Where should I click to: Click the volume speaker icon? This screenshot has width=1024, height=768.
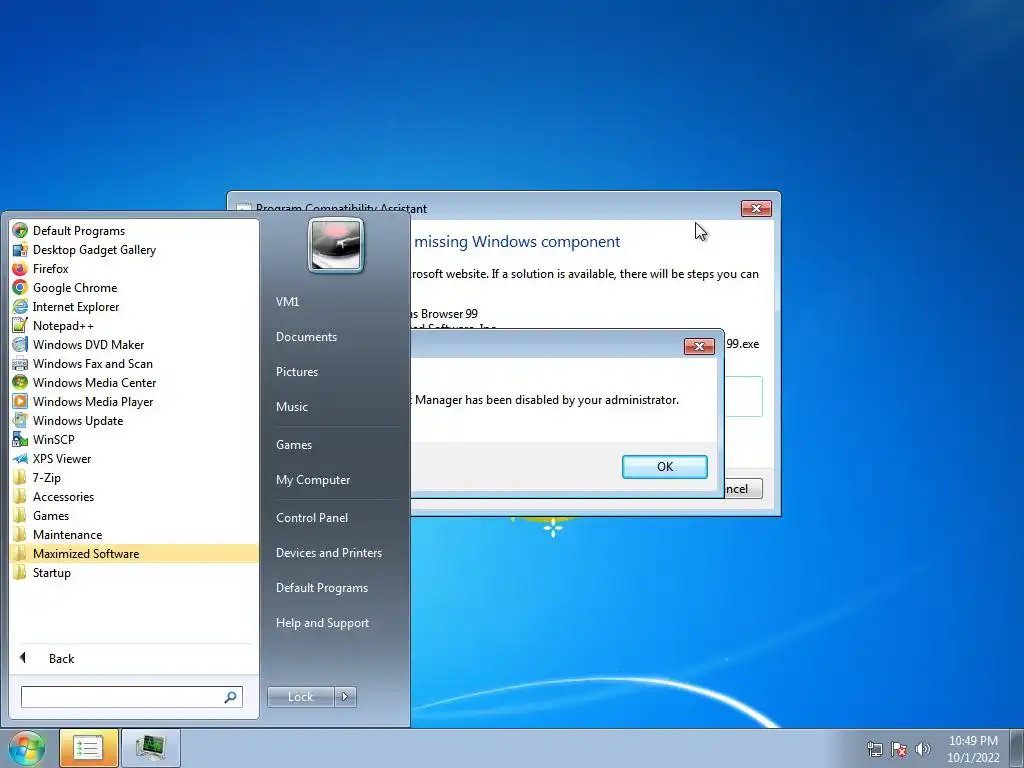[922, 749]
